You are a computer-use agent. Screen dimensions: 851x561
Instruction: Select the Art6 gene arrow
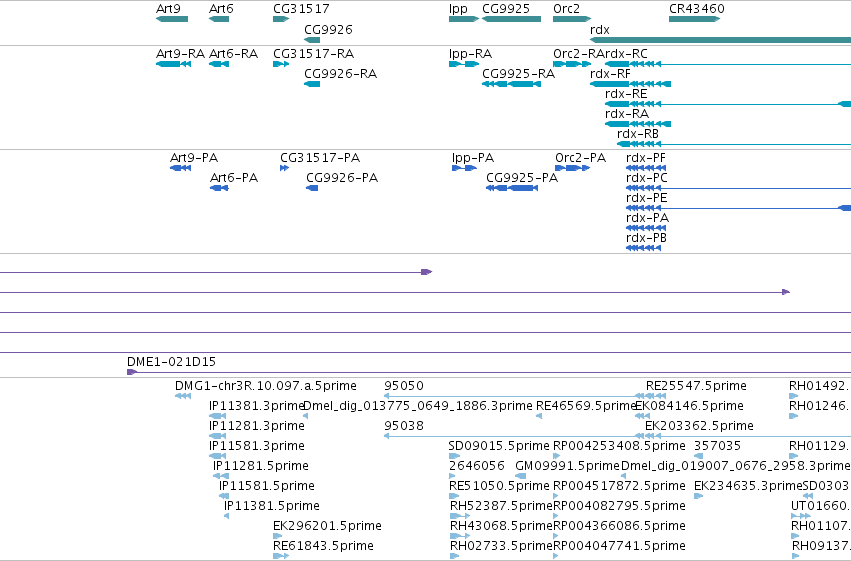[x=219, y=19]
